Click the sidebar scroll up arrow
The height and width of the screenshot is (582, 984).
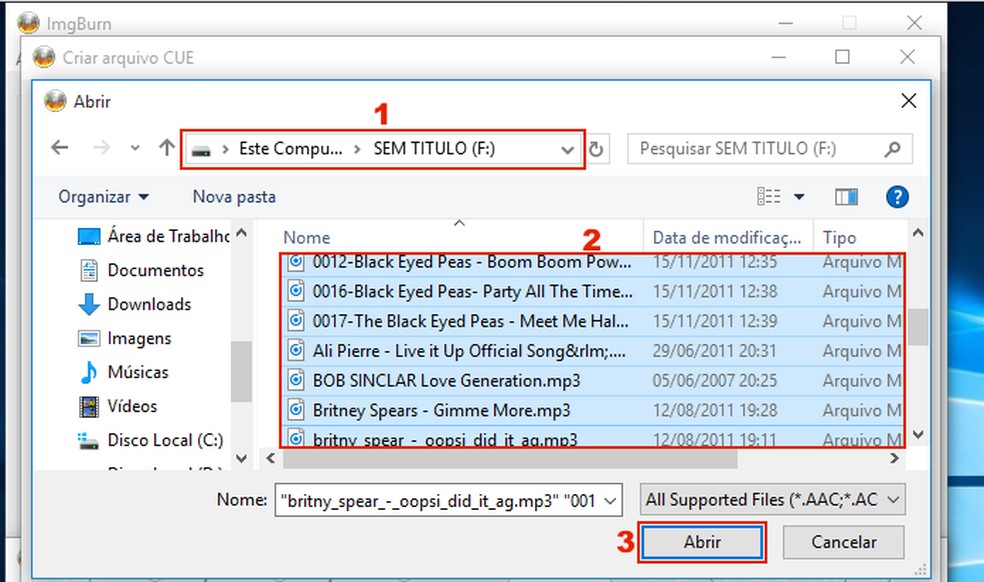[x=242, y=232]
